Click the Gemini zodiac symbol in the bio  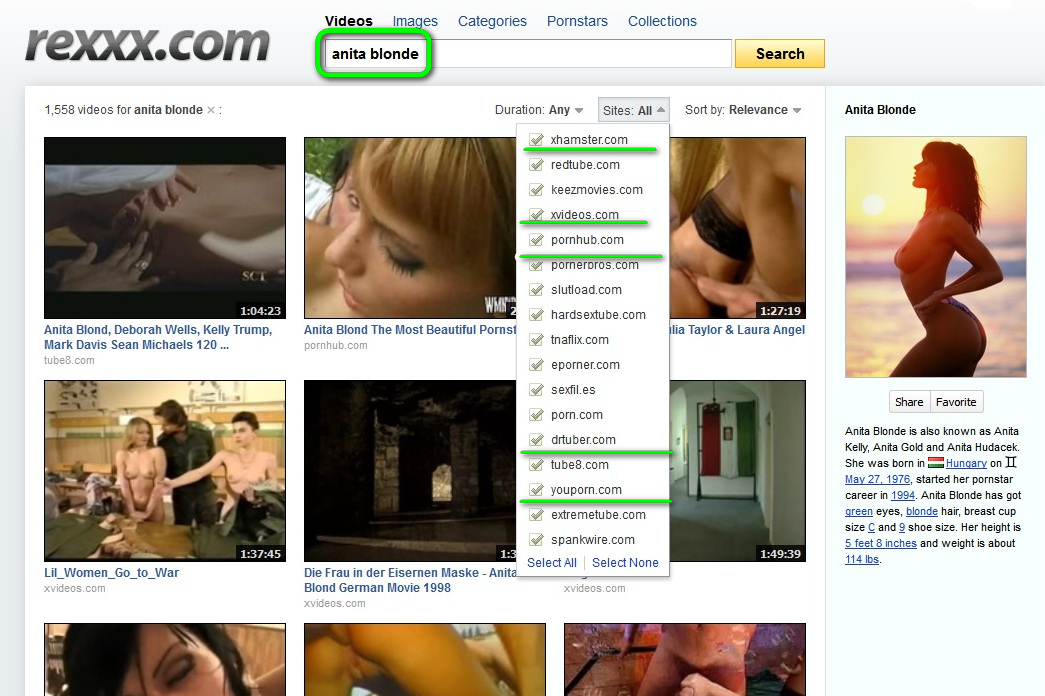tap(1011, 462)
